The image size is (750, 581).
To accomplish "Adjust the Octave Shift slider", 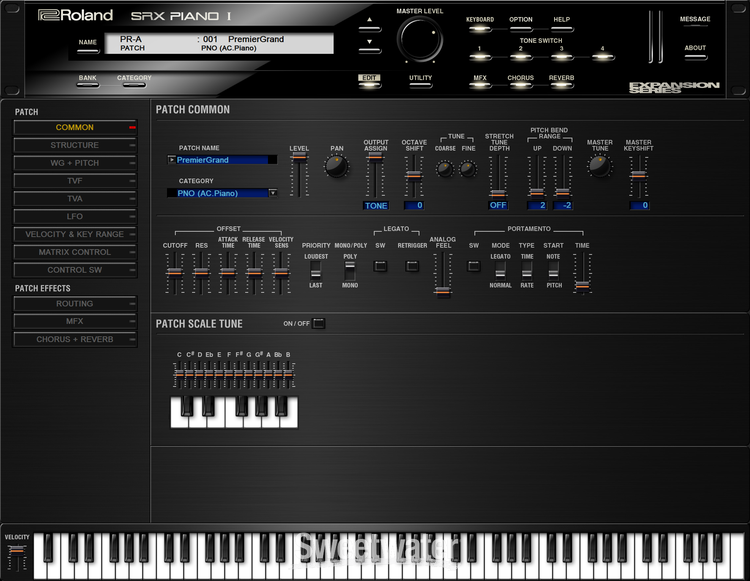I will click(x=414, y=175).
